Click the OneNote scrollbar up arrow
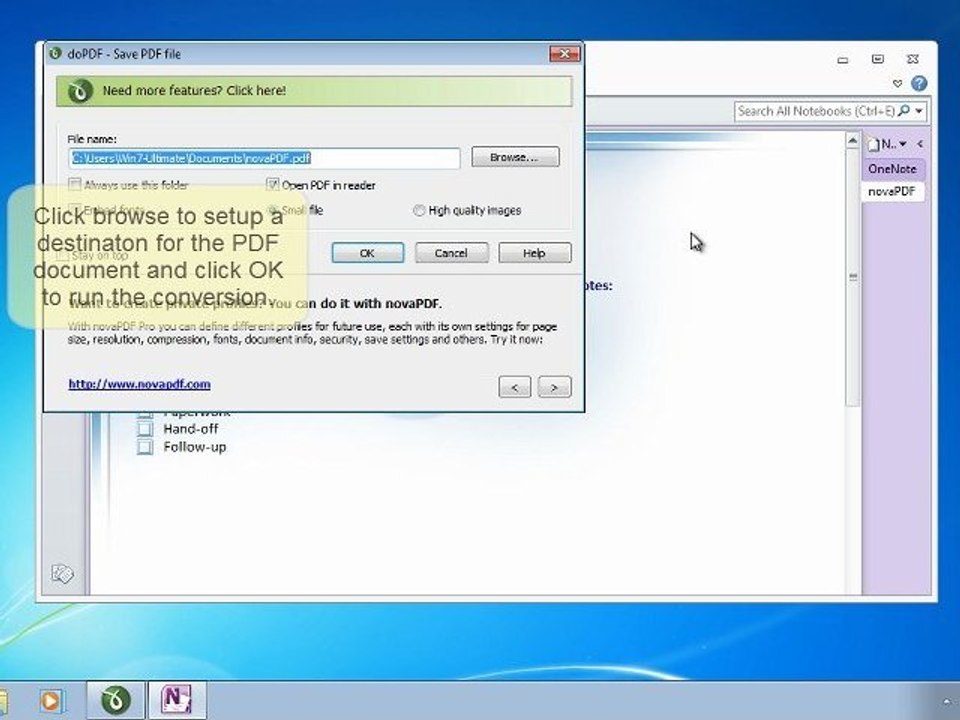 (x=853, y=141)
